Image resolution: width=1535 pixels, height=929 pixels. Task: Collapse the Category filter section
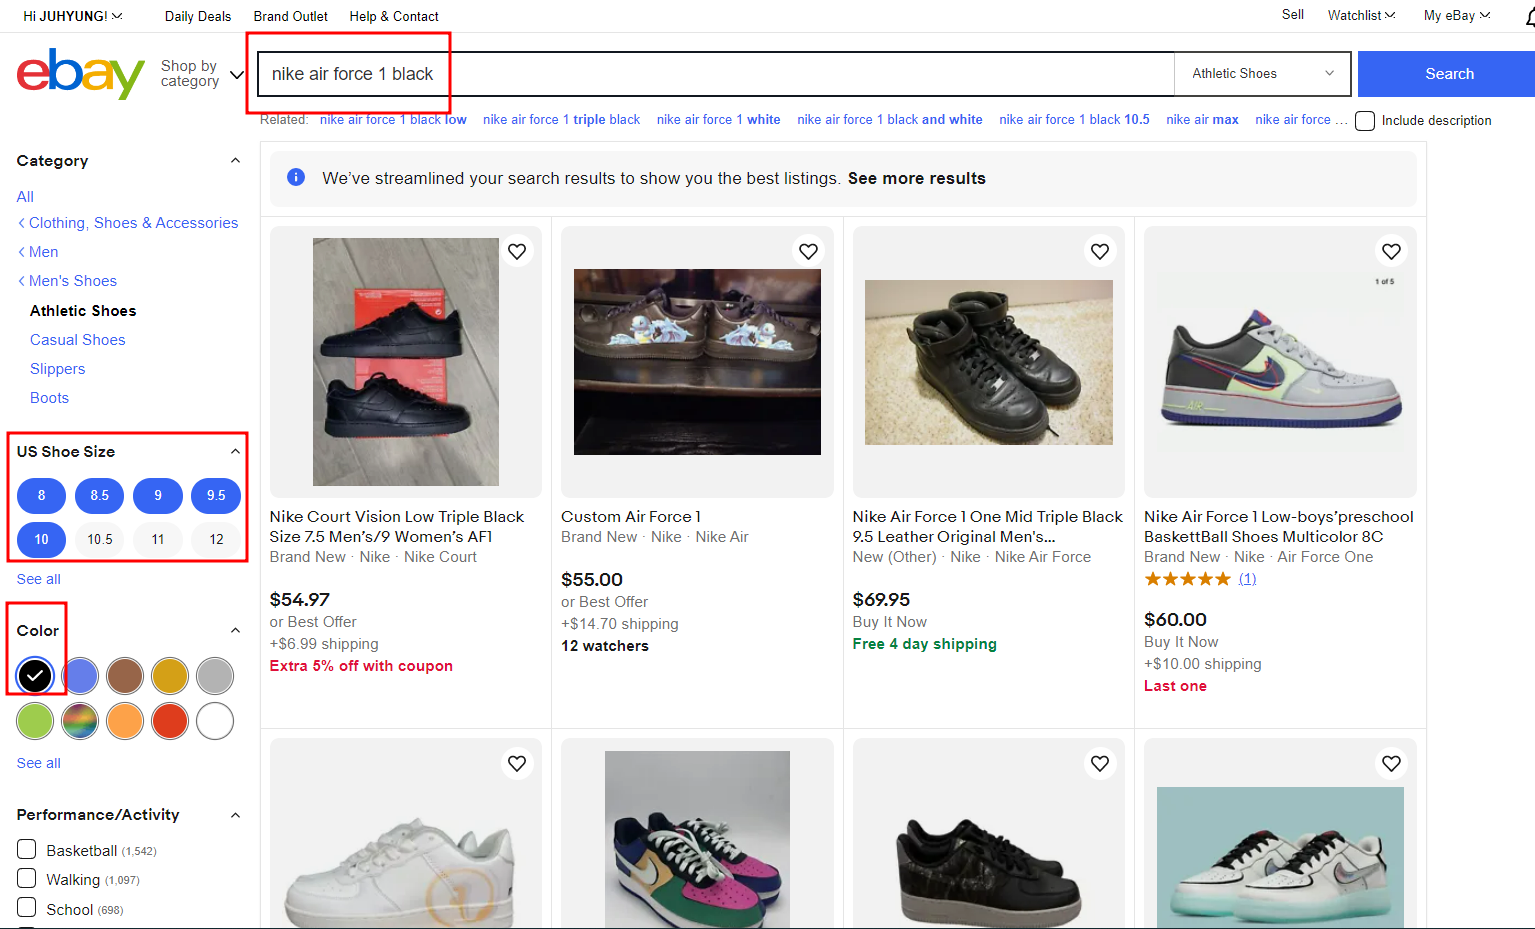coord(235,161)
